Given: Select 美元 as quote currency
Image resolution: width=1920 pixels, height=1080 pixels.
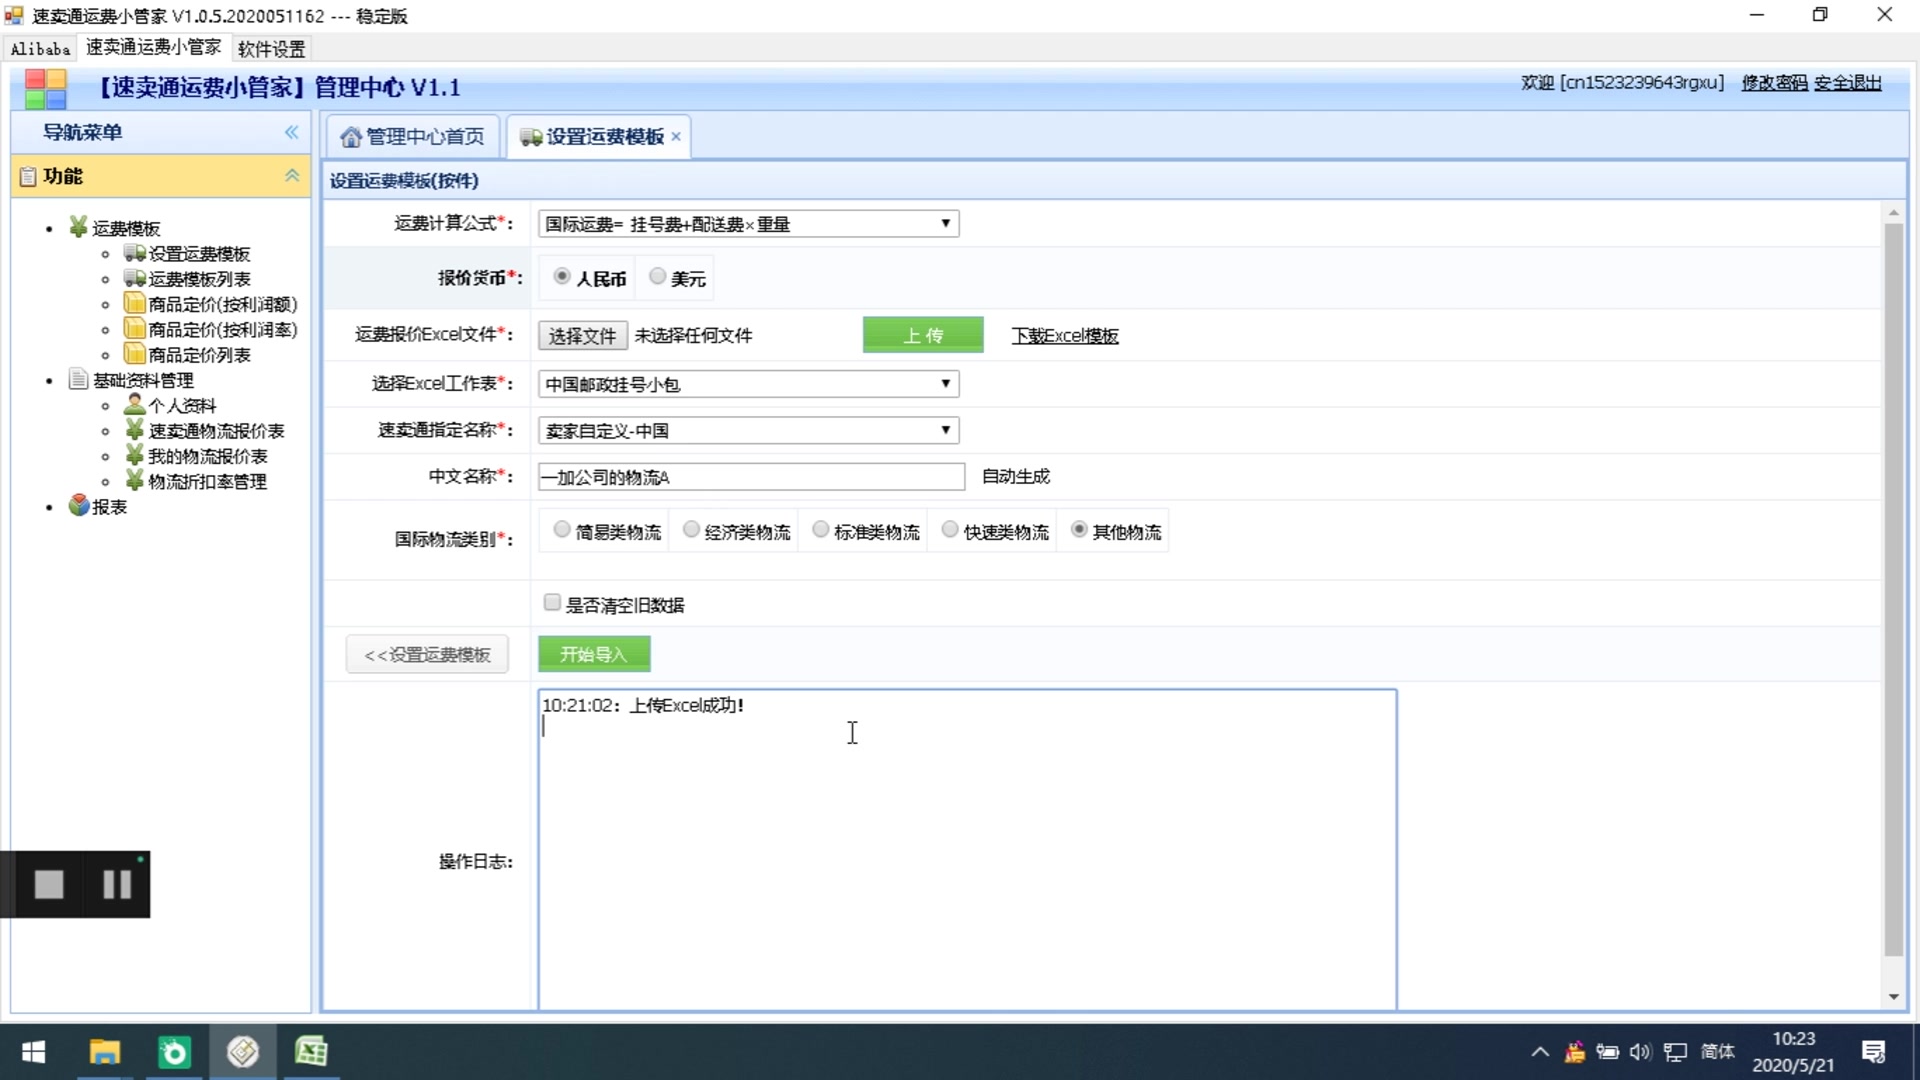Looking at the screenshot, I should coord(657,276).
